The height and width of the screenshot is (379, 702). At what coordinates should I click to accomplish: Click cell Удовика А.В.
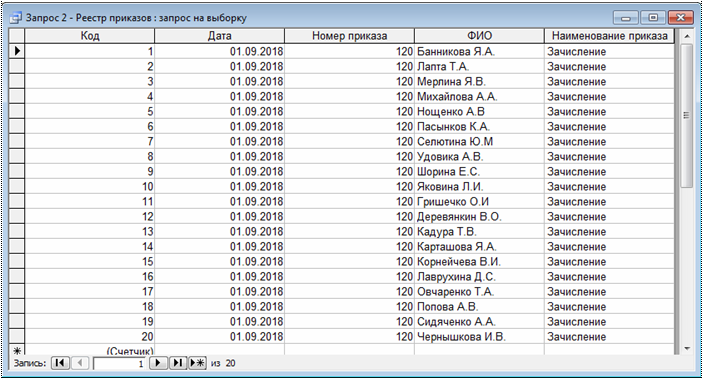pos(479,156)
